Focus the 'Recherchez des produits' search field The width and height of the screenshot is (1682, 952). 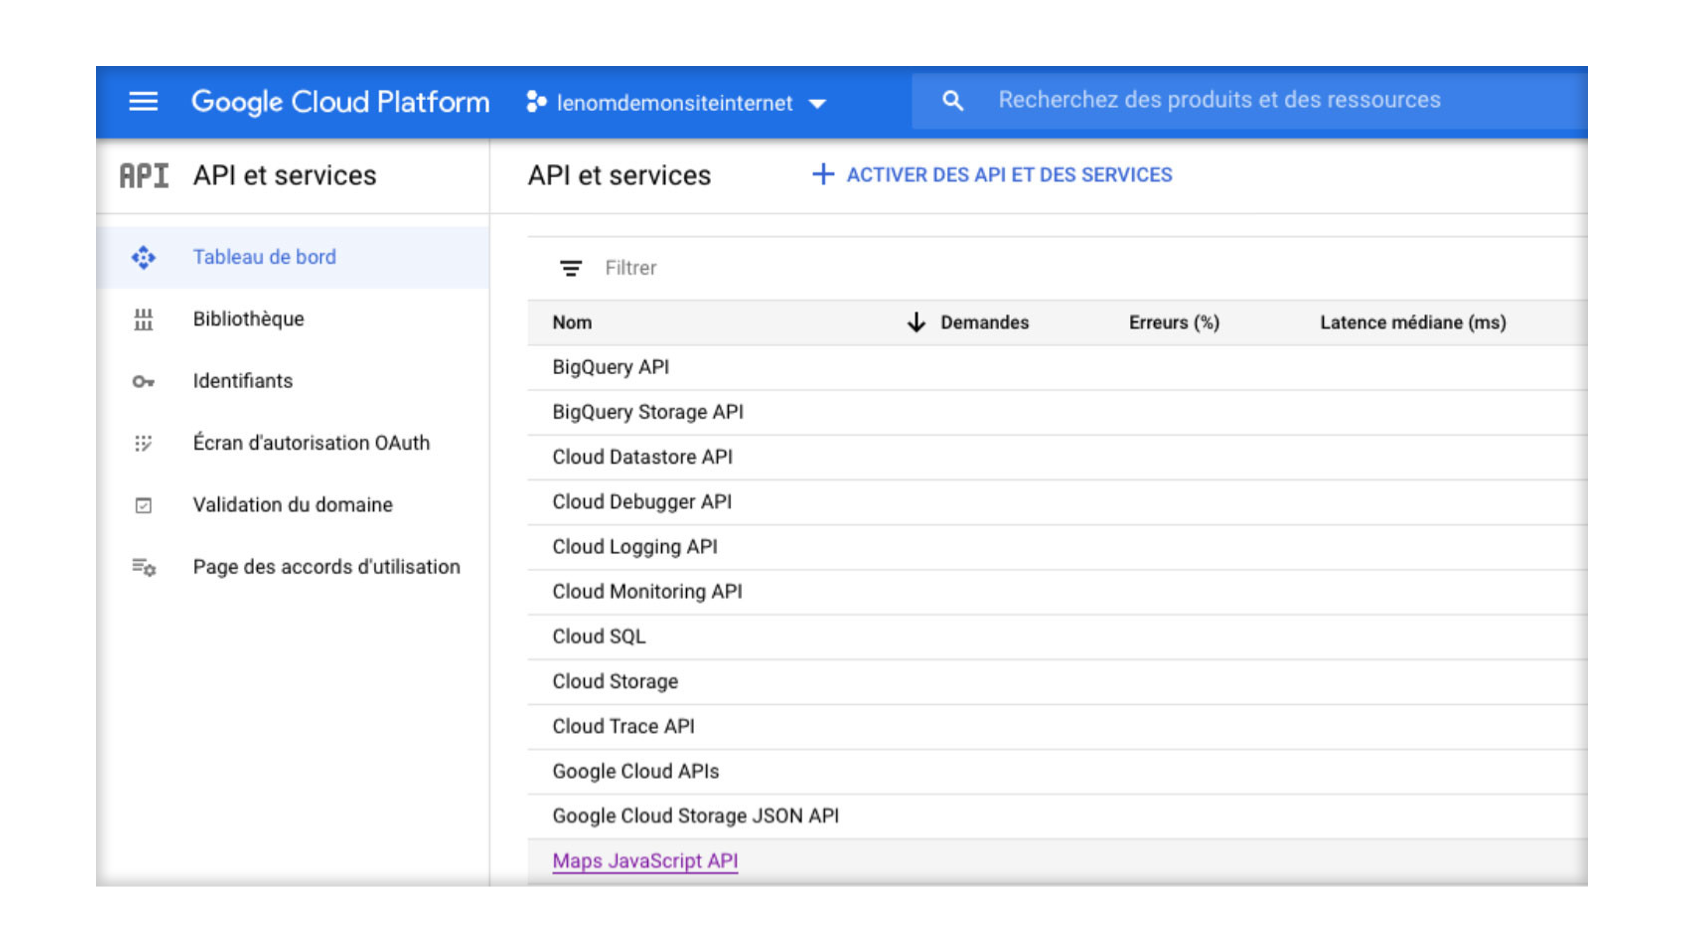(1249, 101)
